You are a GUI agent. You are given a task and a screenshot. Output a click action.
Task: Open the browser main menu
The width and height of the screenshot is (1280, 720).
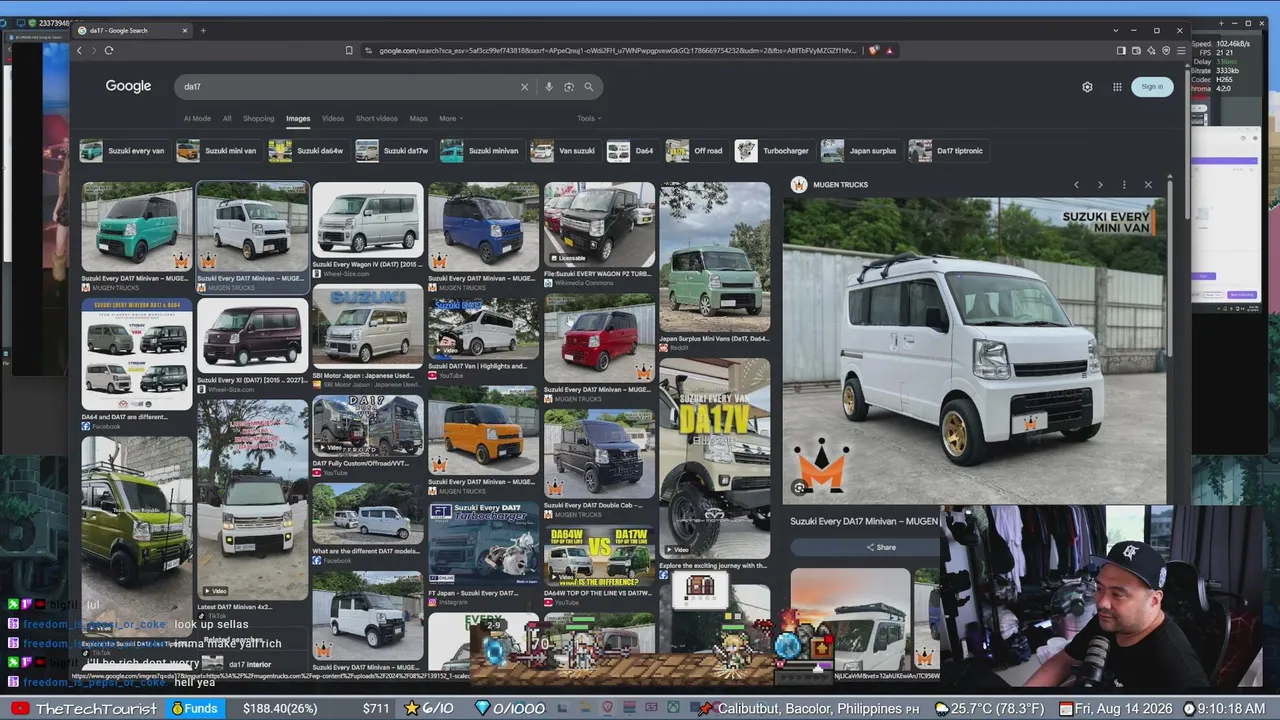click(1181, 50)
